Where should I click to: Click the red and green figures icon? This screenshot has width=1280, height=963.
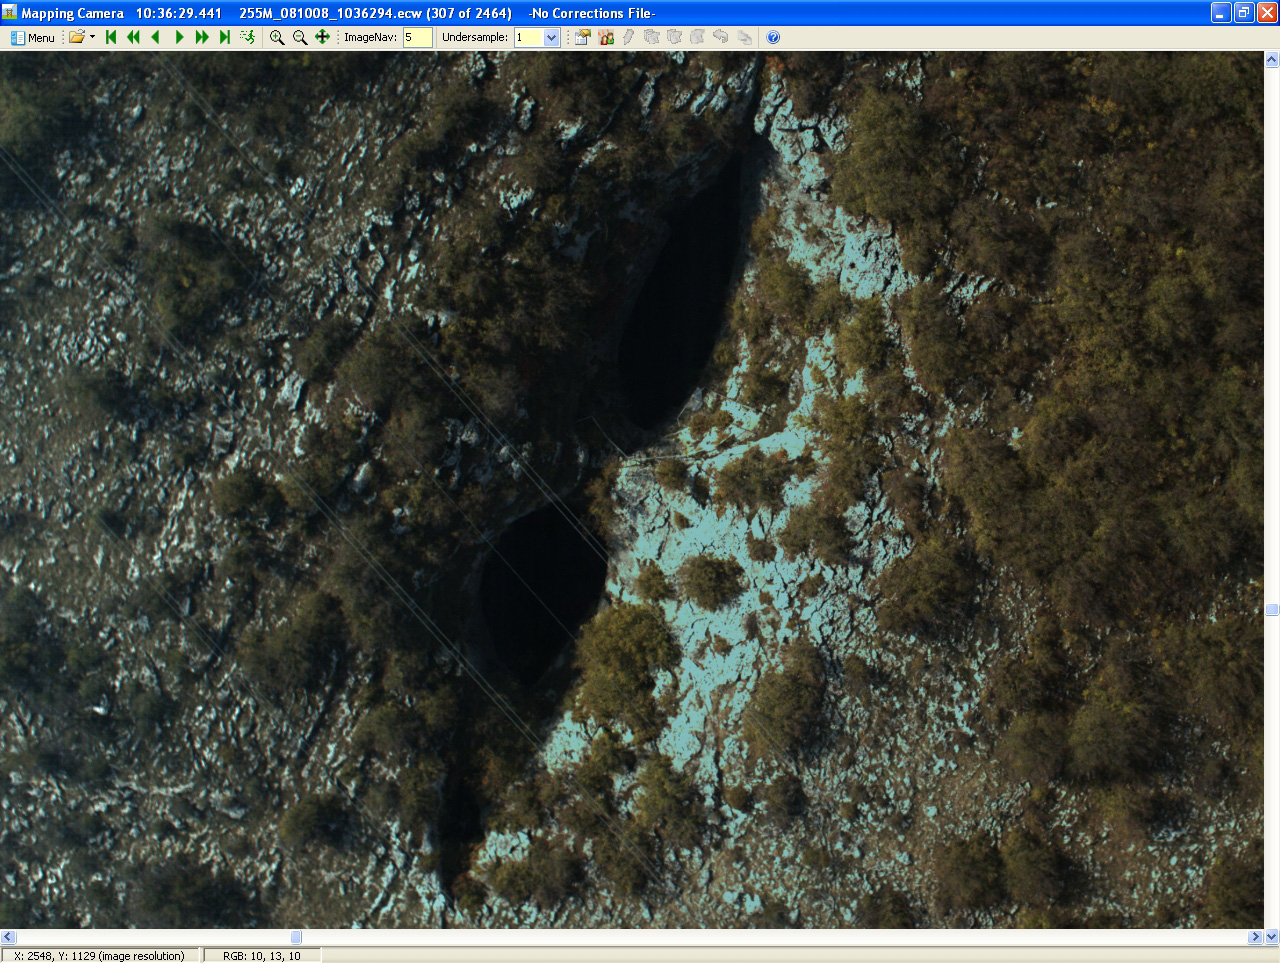[x=606, y=37]
